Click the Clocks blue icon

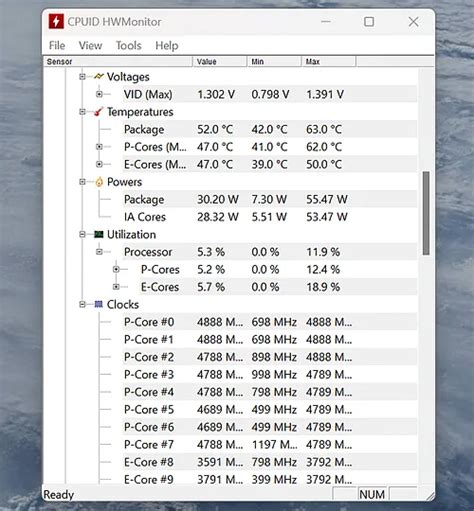pos(99,304)
